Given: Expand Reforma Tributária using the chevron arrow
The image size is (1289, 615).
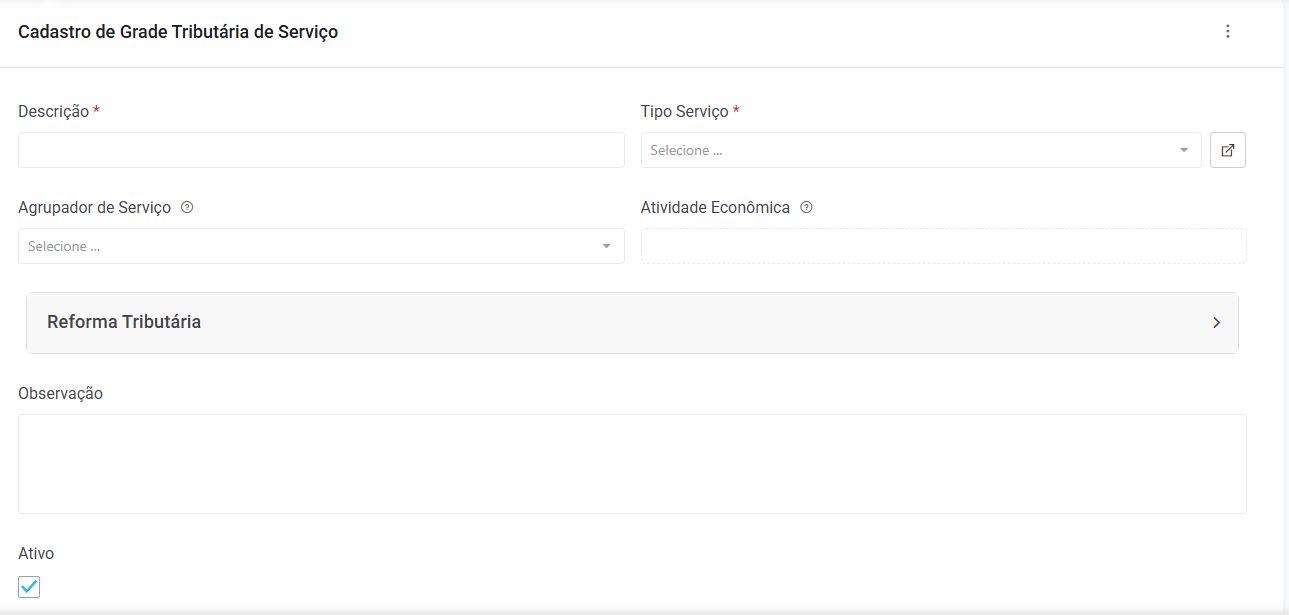Looking at the screenshot, I should [x=1216, y=322].
